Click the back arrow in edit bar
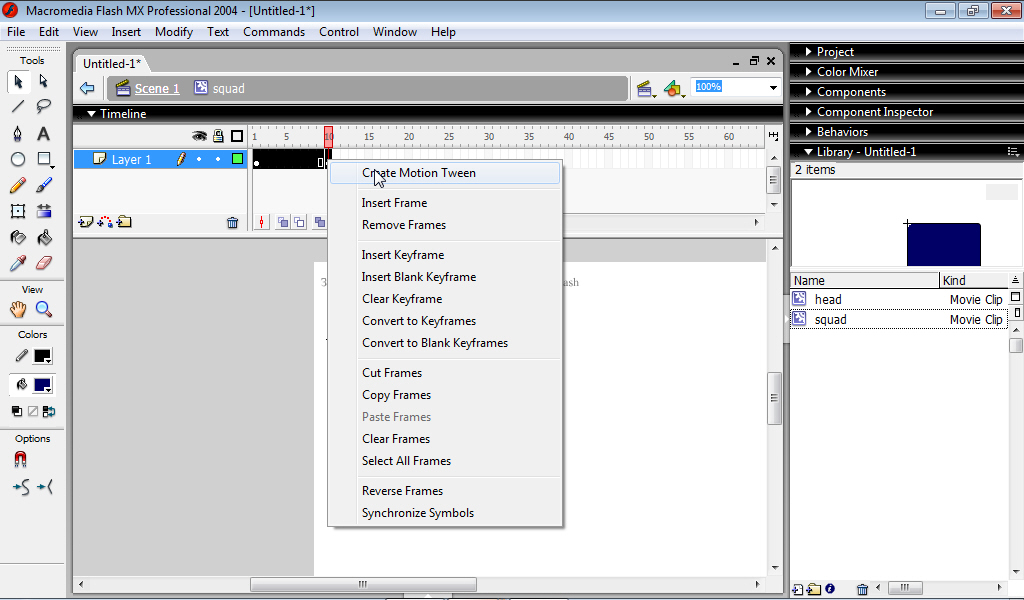 pos(87,88)
